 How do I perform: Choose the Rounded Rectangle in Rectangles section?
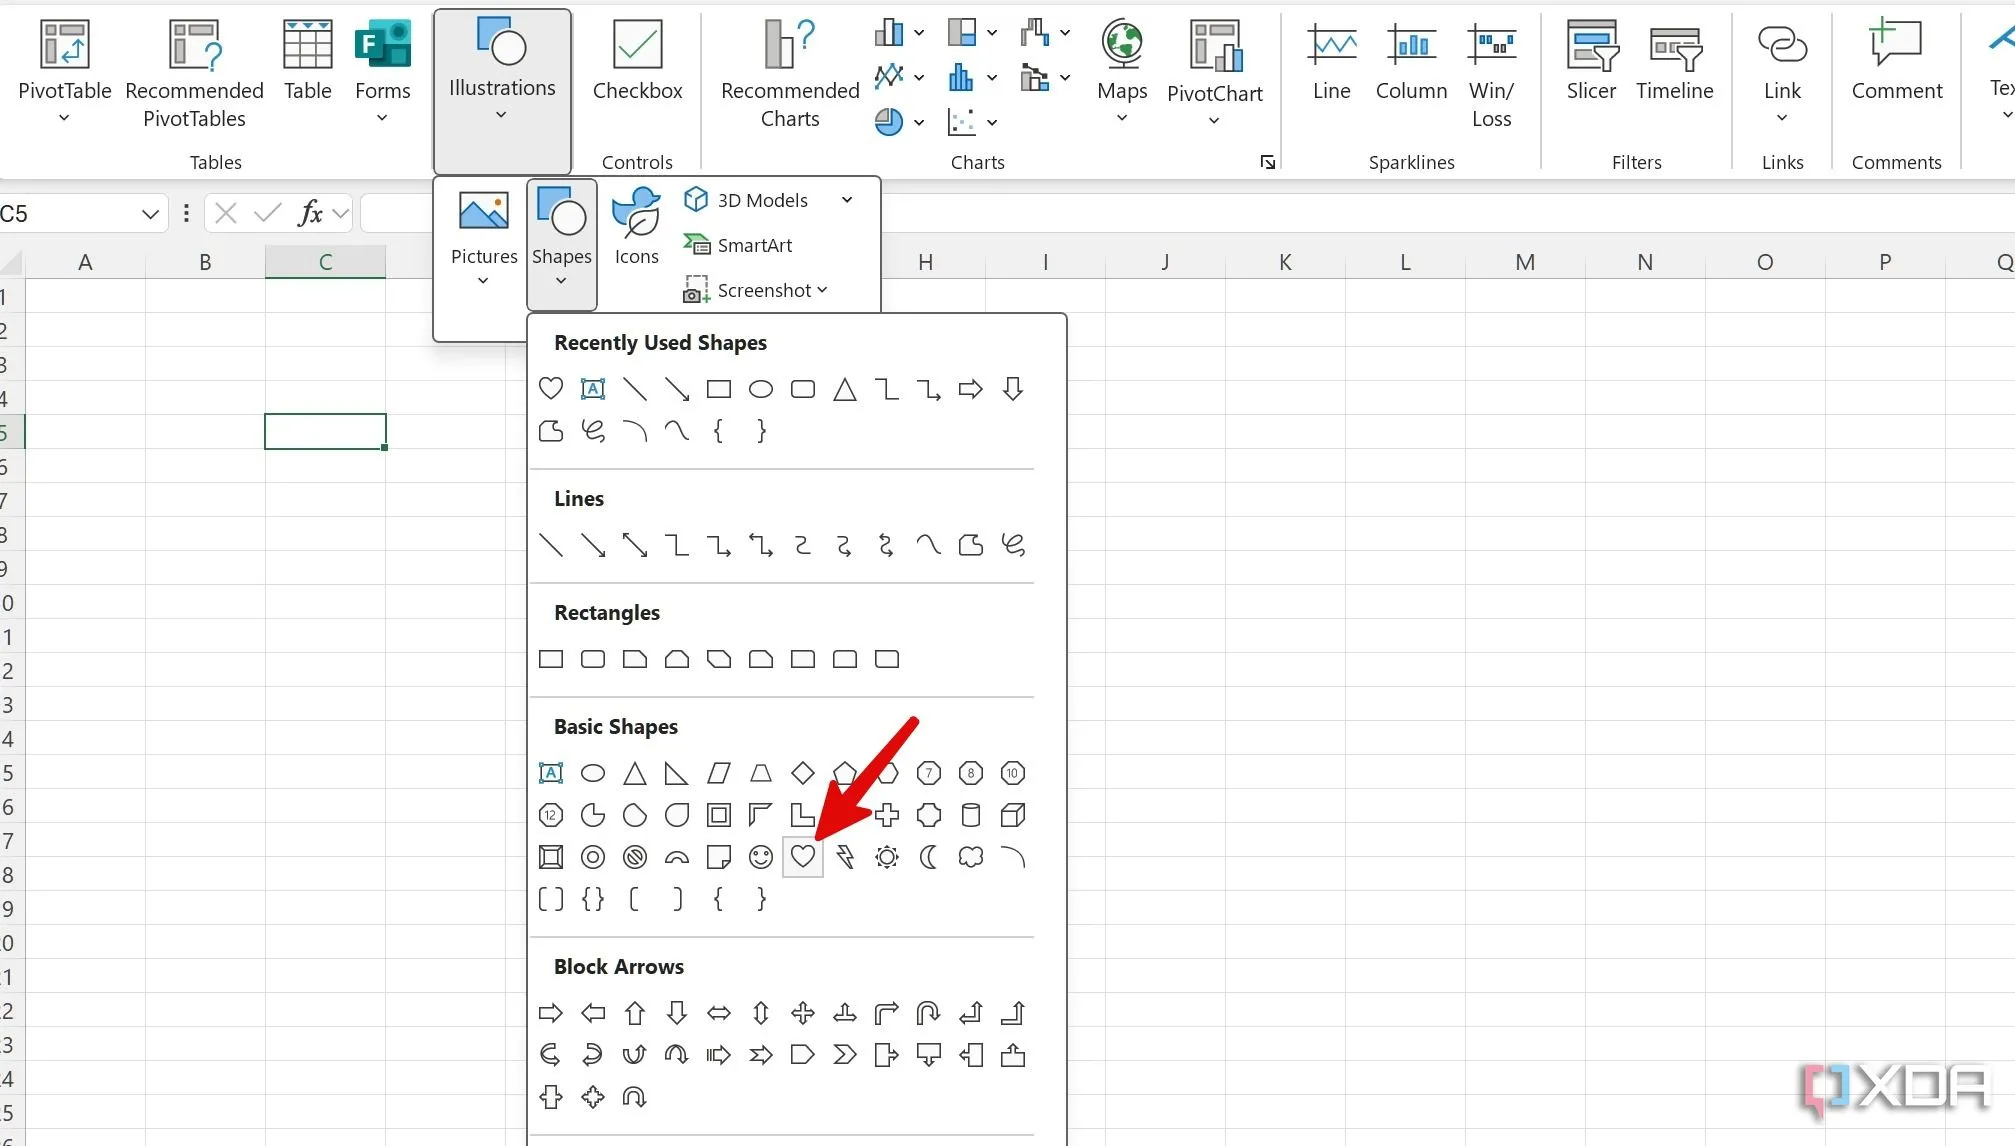tap(593, 659)
